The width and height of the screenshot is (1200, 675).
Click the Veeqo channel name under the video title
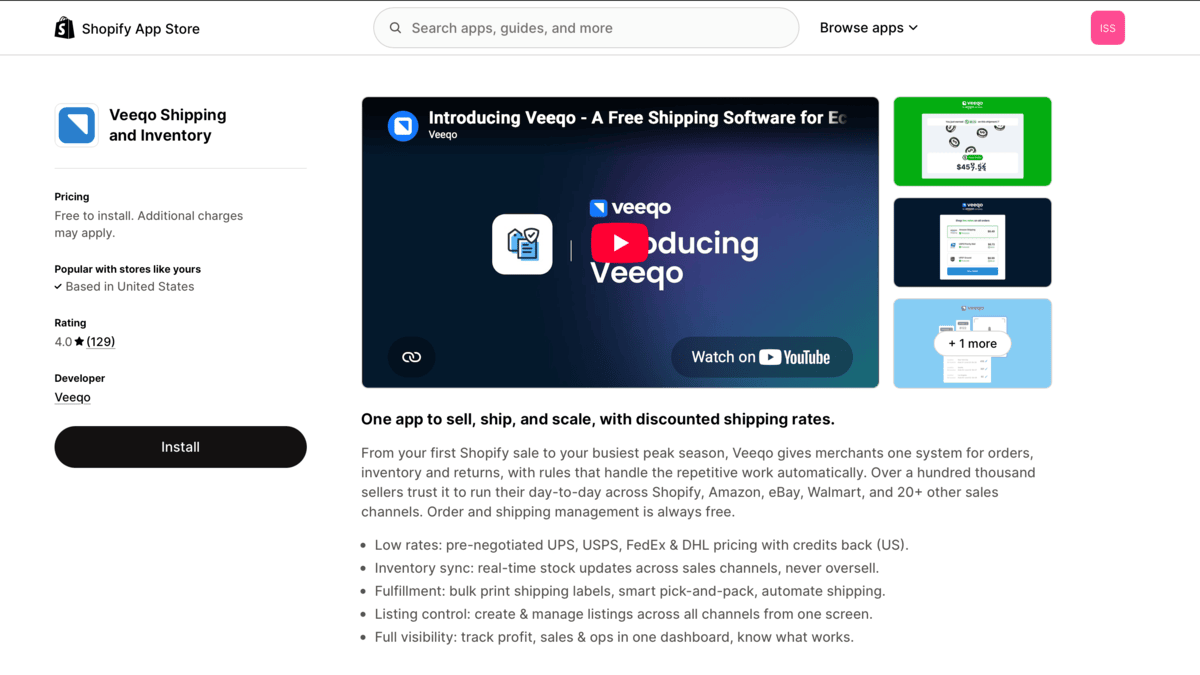443,135
